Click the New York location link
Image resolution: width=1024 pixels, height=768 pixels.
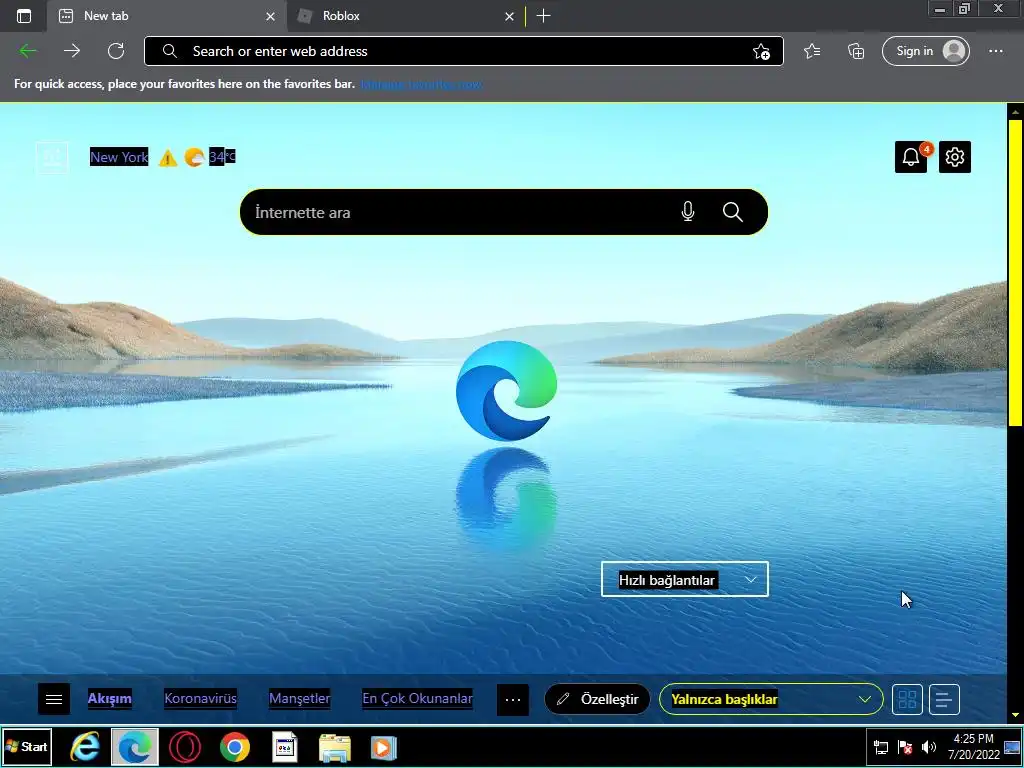coord(119,157)
